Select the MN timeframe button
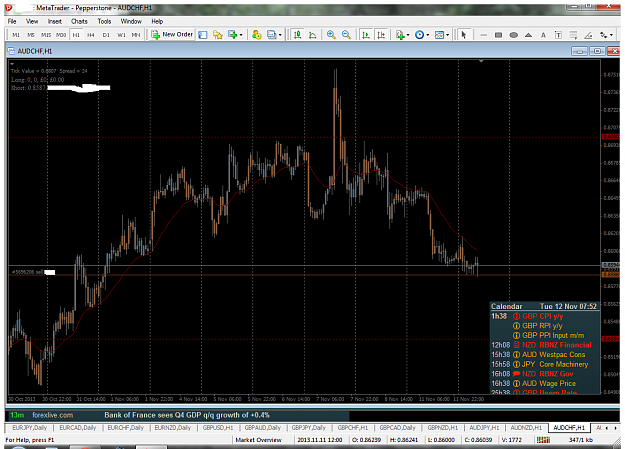This screenshot has height=449, width=625. 136,35
